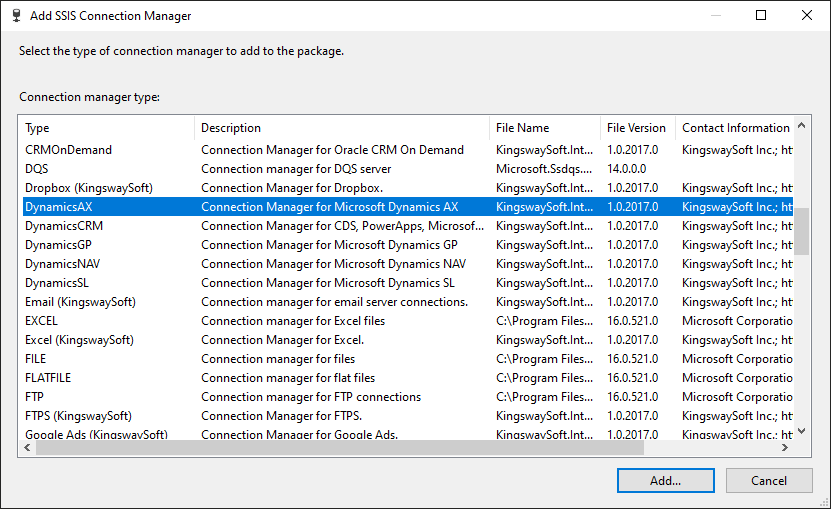Click the horizontal scrollbar thumb
Viewport: 831px width, 509px height.
[340, 447]
